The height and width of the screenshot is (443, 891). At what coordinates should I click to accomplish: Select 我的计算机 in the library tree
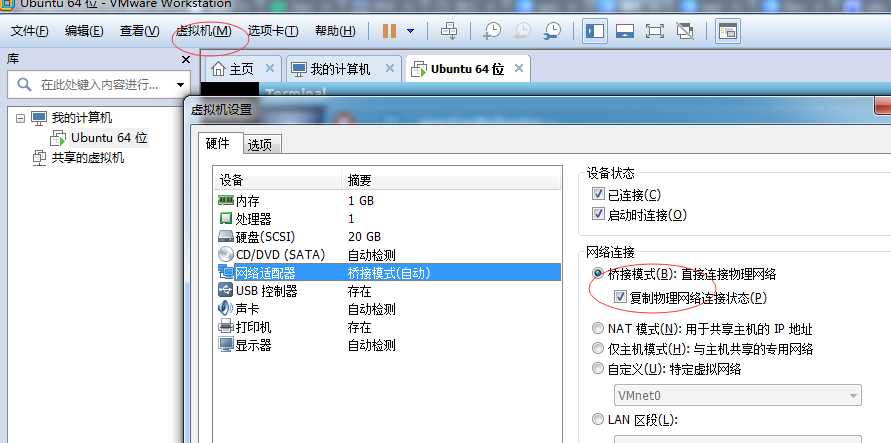(82, 118)
